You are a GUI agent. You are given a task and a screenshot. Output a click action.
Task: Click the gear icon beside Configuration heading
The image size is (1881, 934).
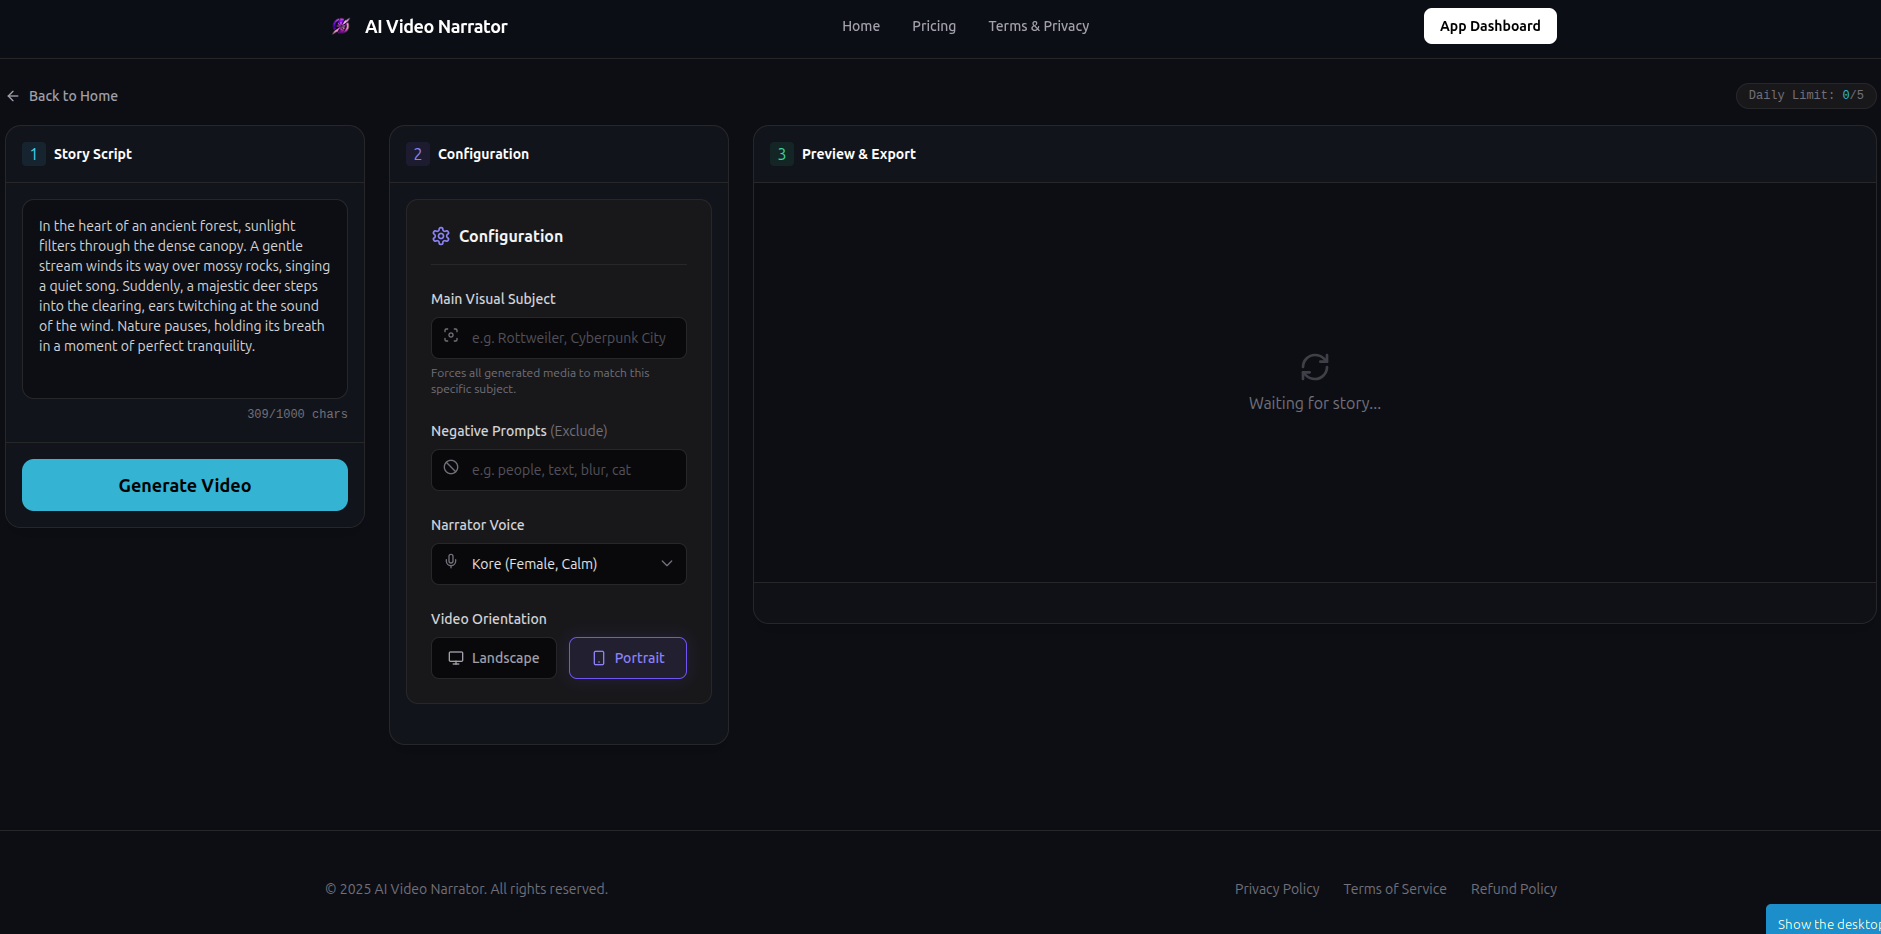click(441, 236)
